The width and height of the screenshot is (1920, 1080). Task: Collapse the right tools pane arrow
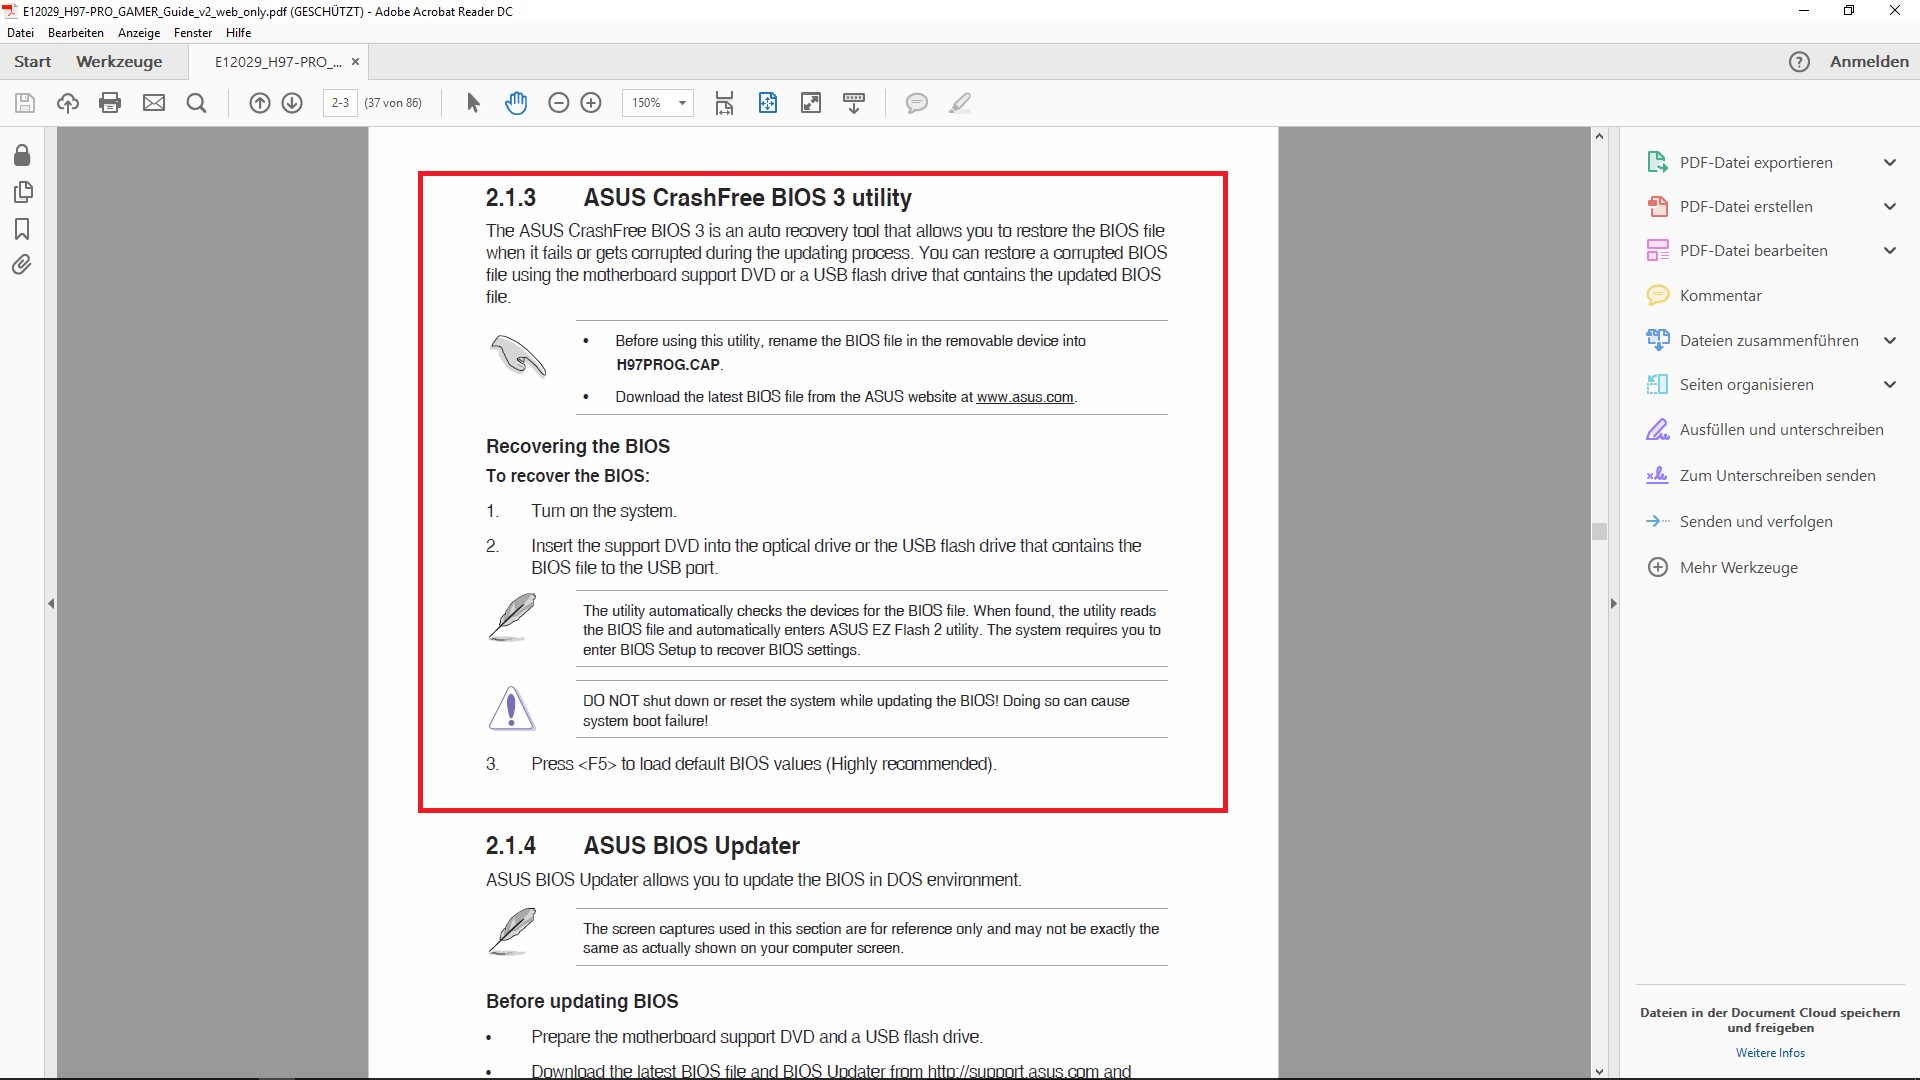pos(1613,604)
